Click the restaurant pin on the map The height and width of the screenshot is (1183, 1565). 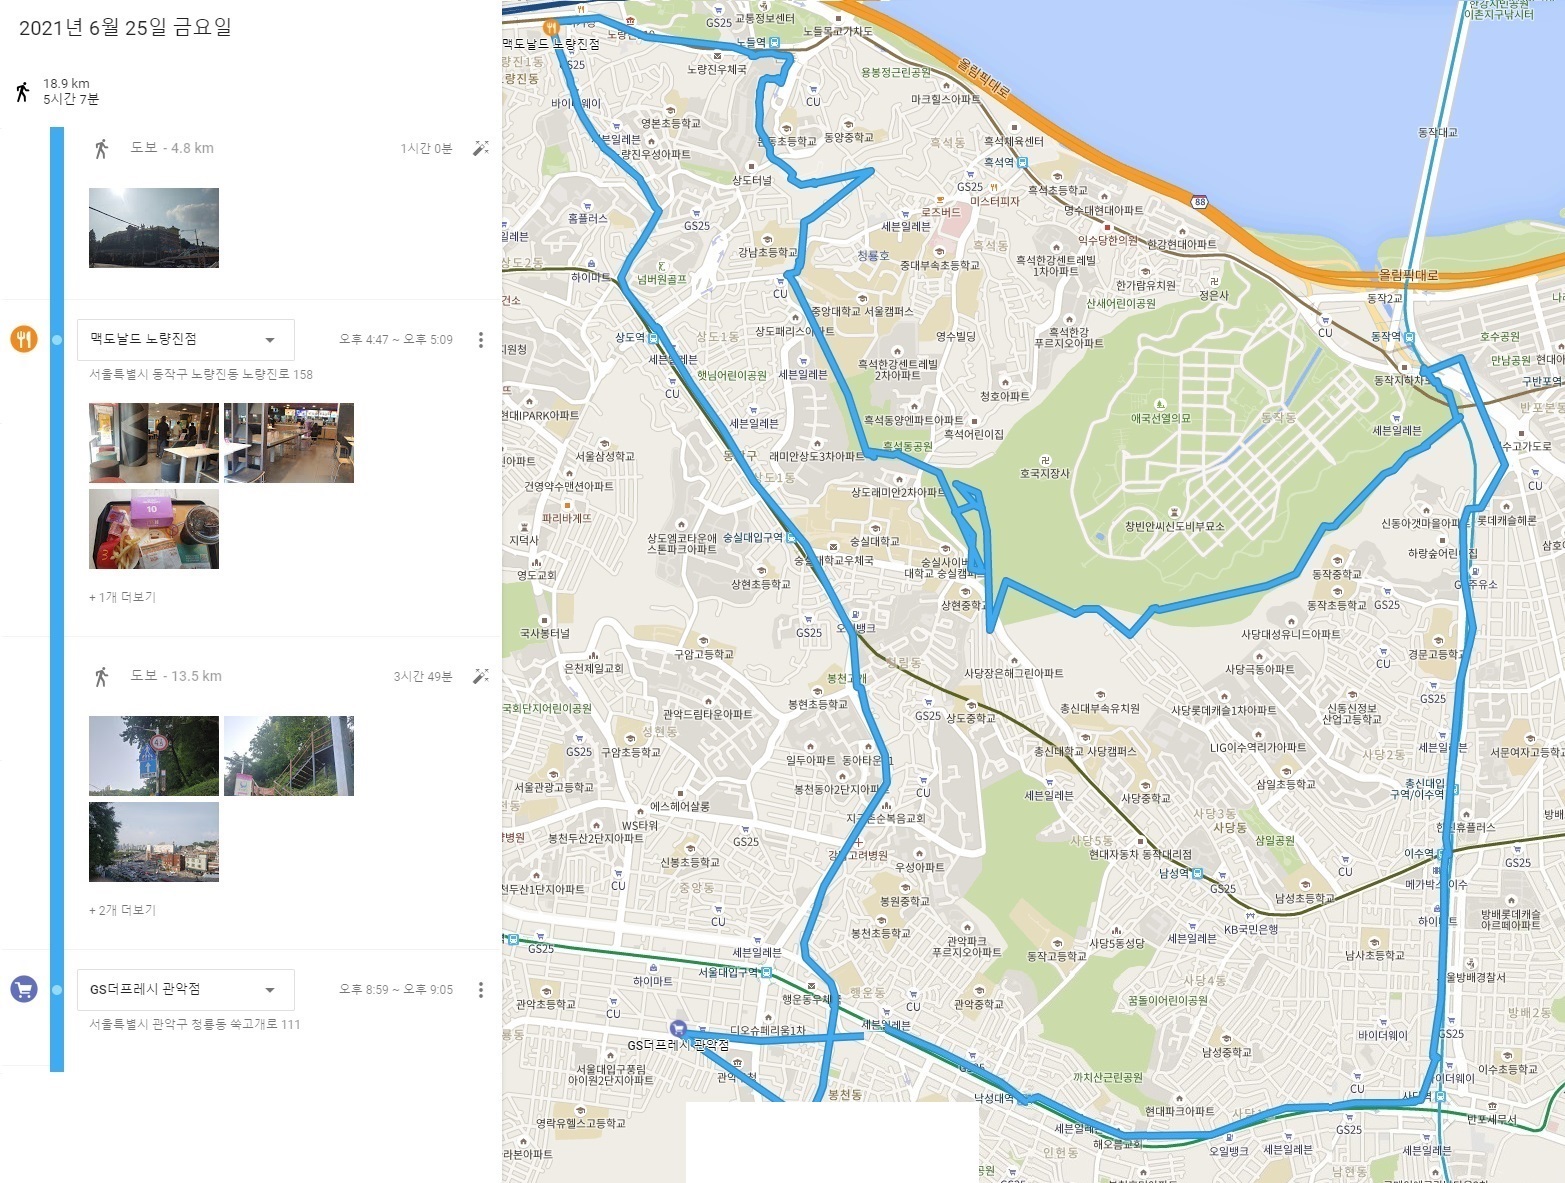tap(549, 27)
